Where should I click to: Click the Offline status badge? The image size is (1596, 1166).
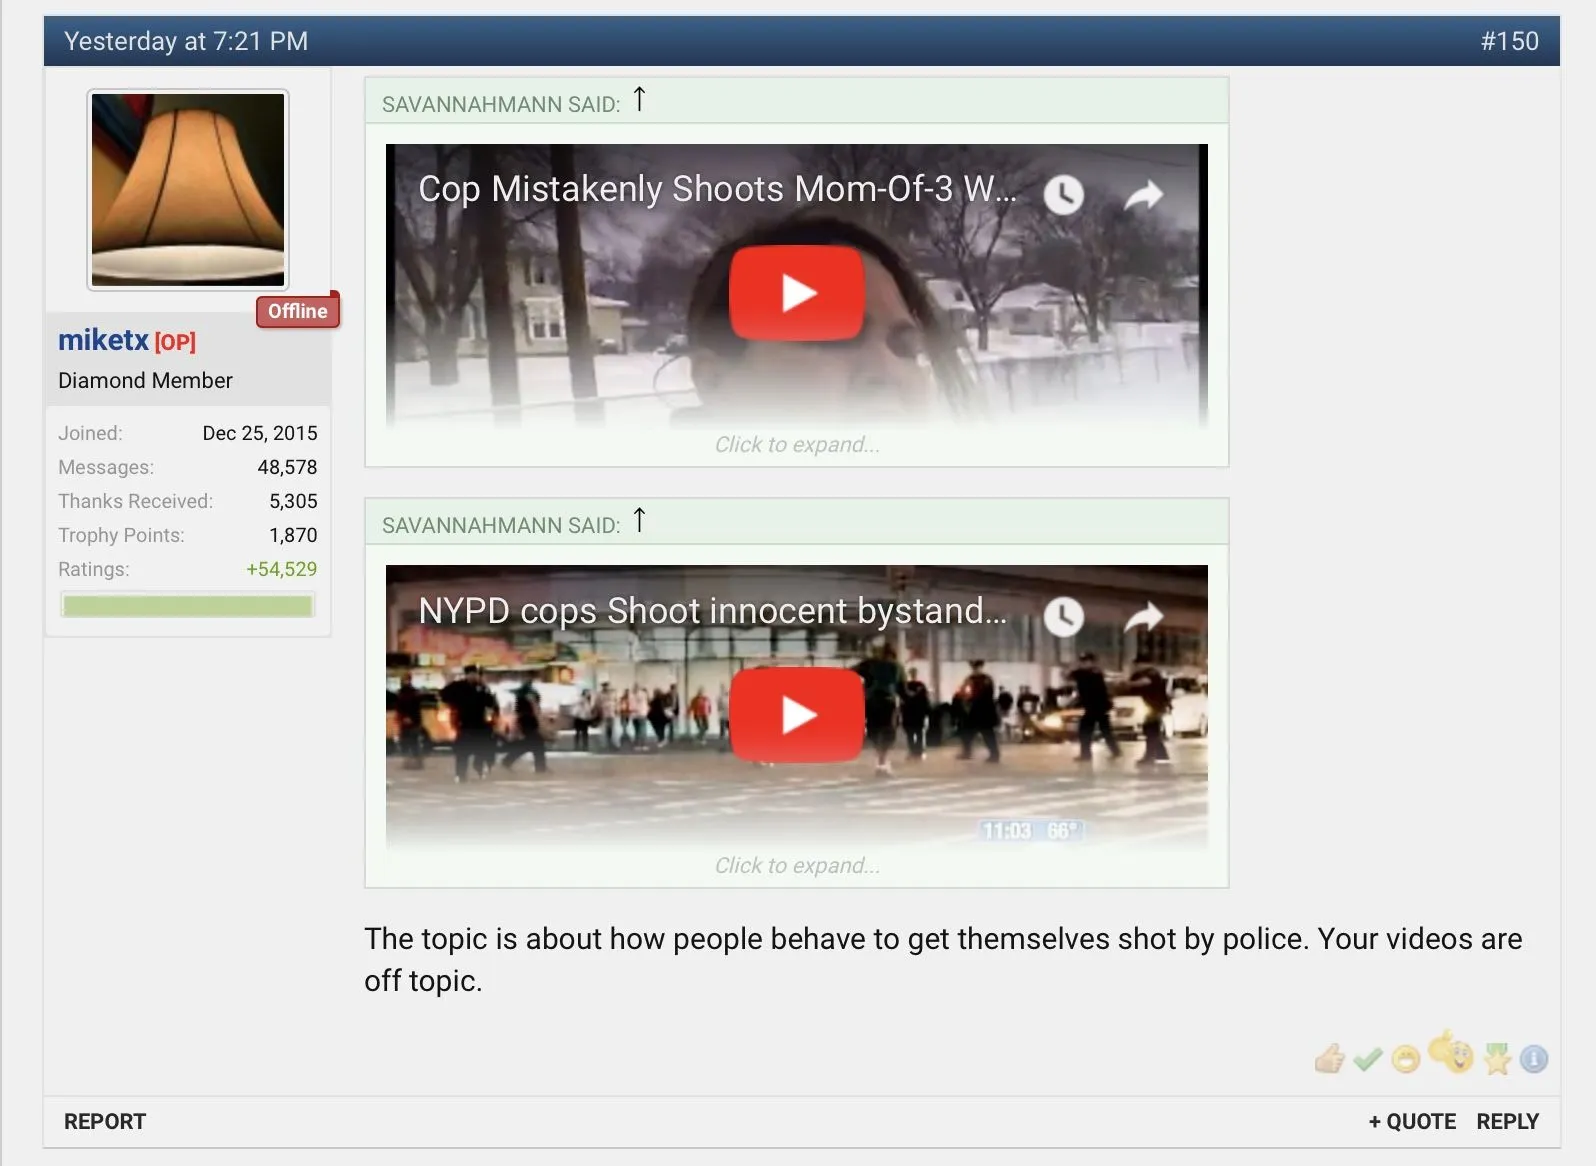click(298, 311)
